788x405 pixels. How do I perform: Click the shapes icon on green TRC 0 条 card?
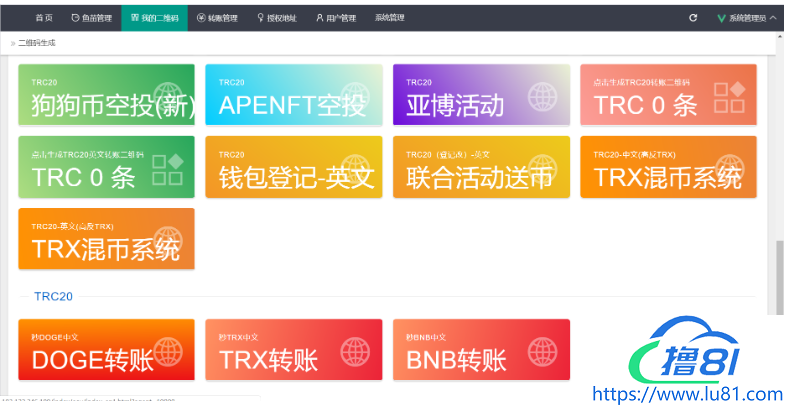167,169
